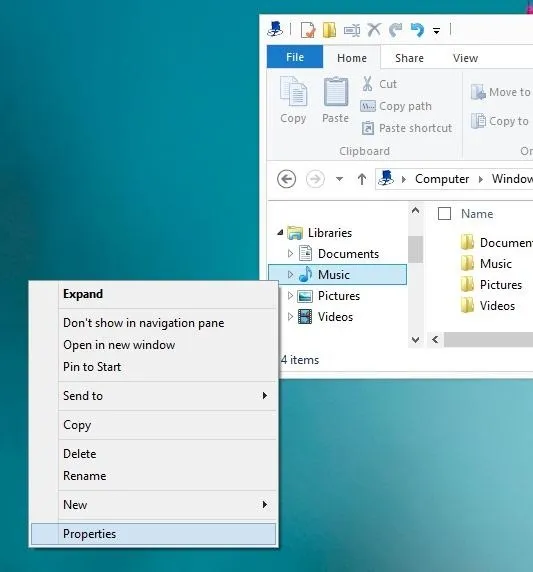Open the File ribbon tab
533x572 pixels.
pyautogui.click(x=295, y=57)
